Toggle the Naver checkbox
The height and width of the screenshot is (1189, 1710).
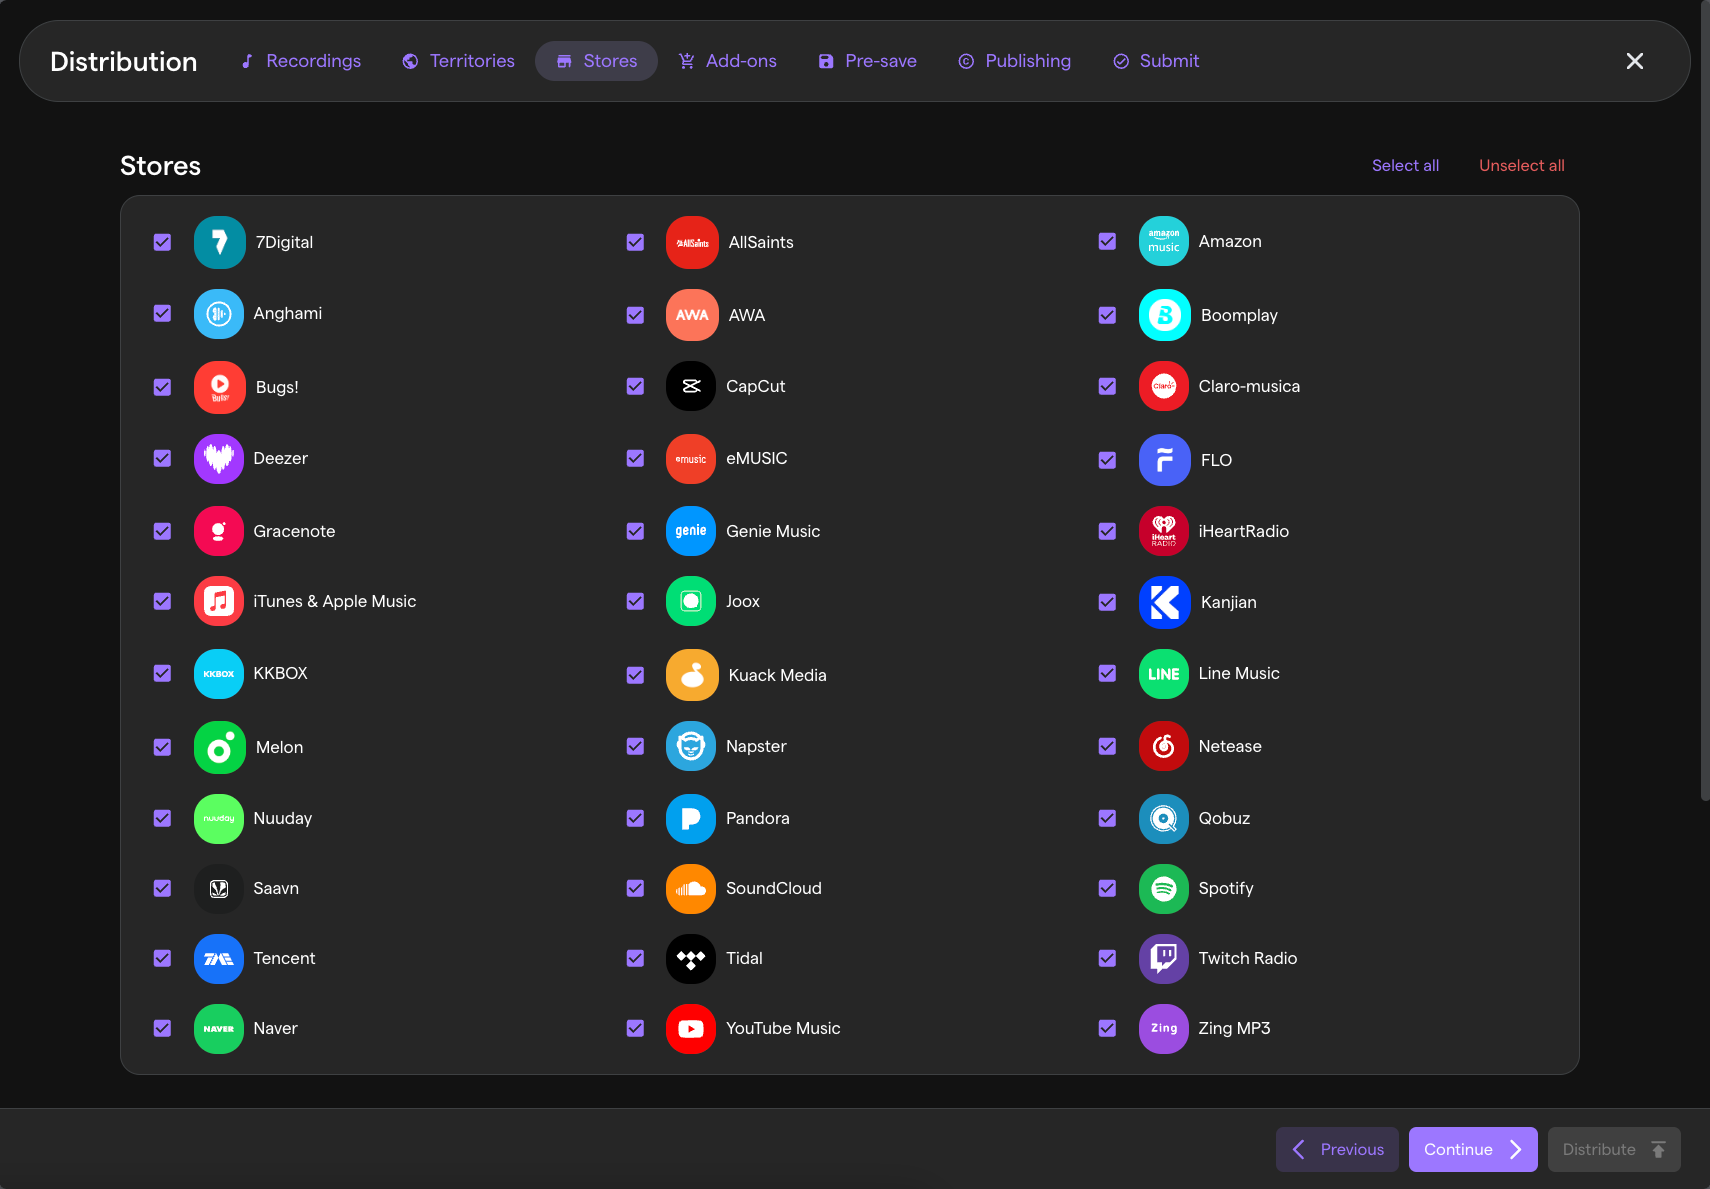tap(162, 1028)
